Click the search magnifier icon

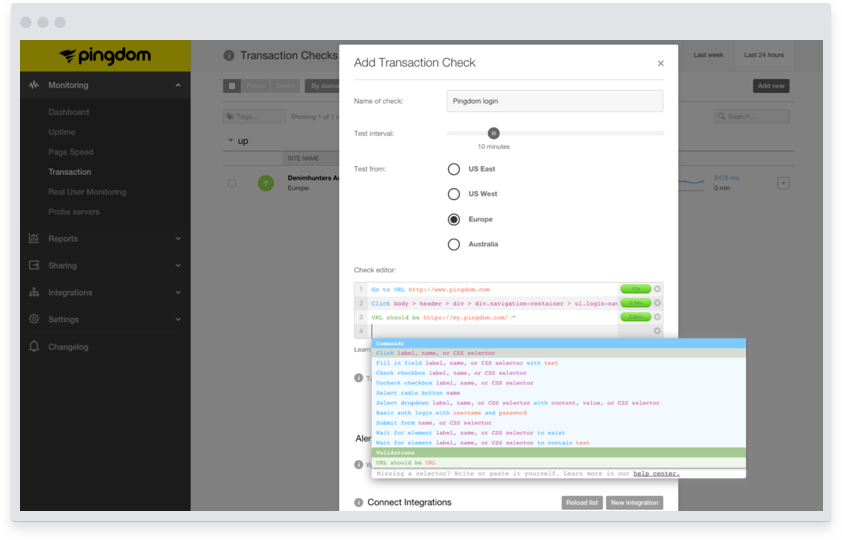coord(722,116)
